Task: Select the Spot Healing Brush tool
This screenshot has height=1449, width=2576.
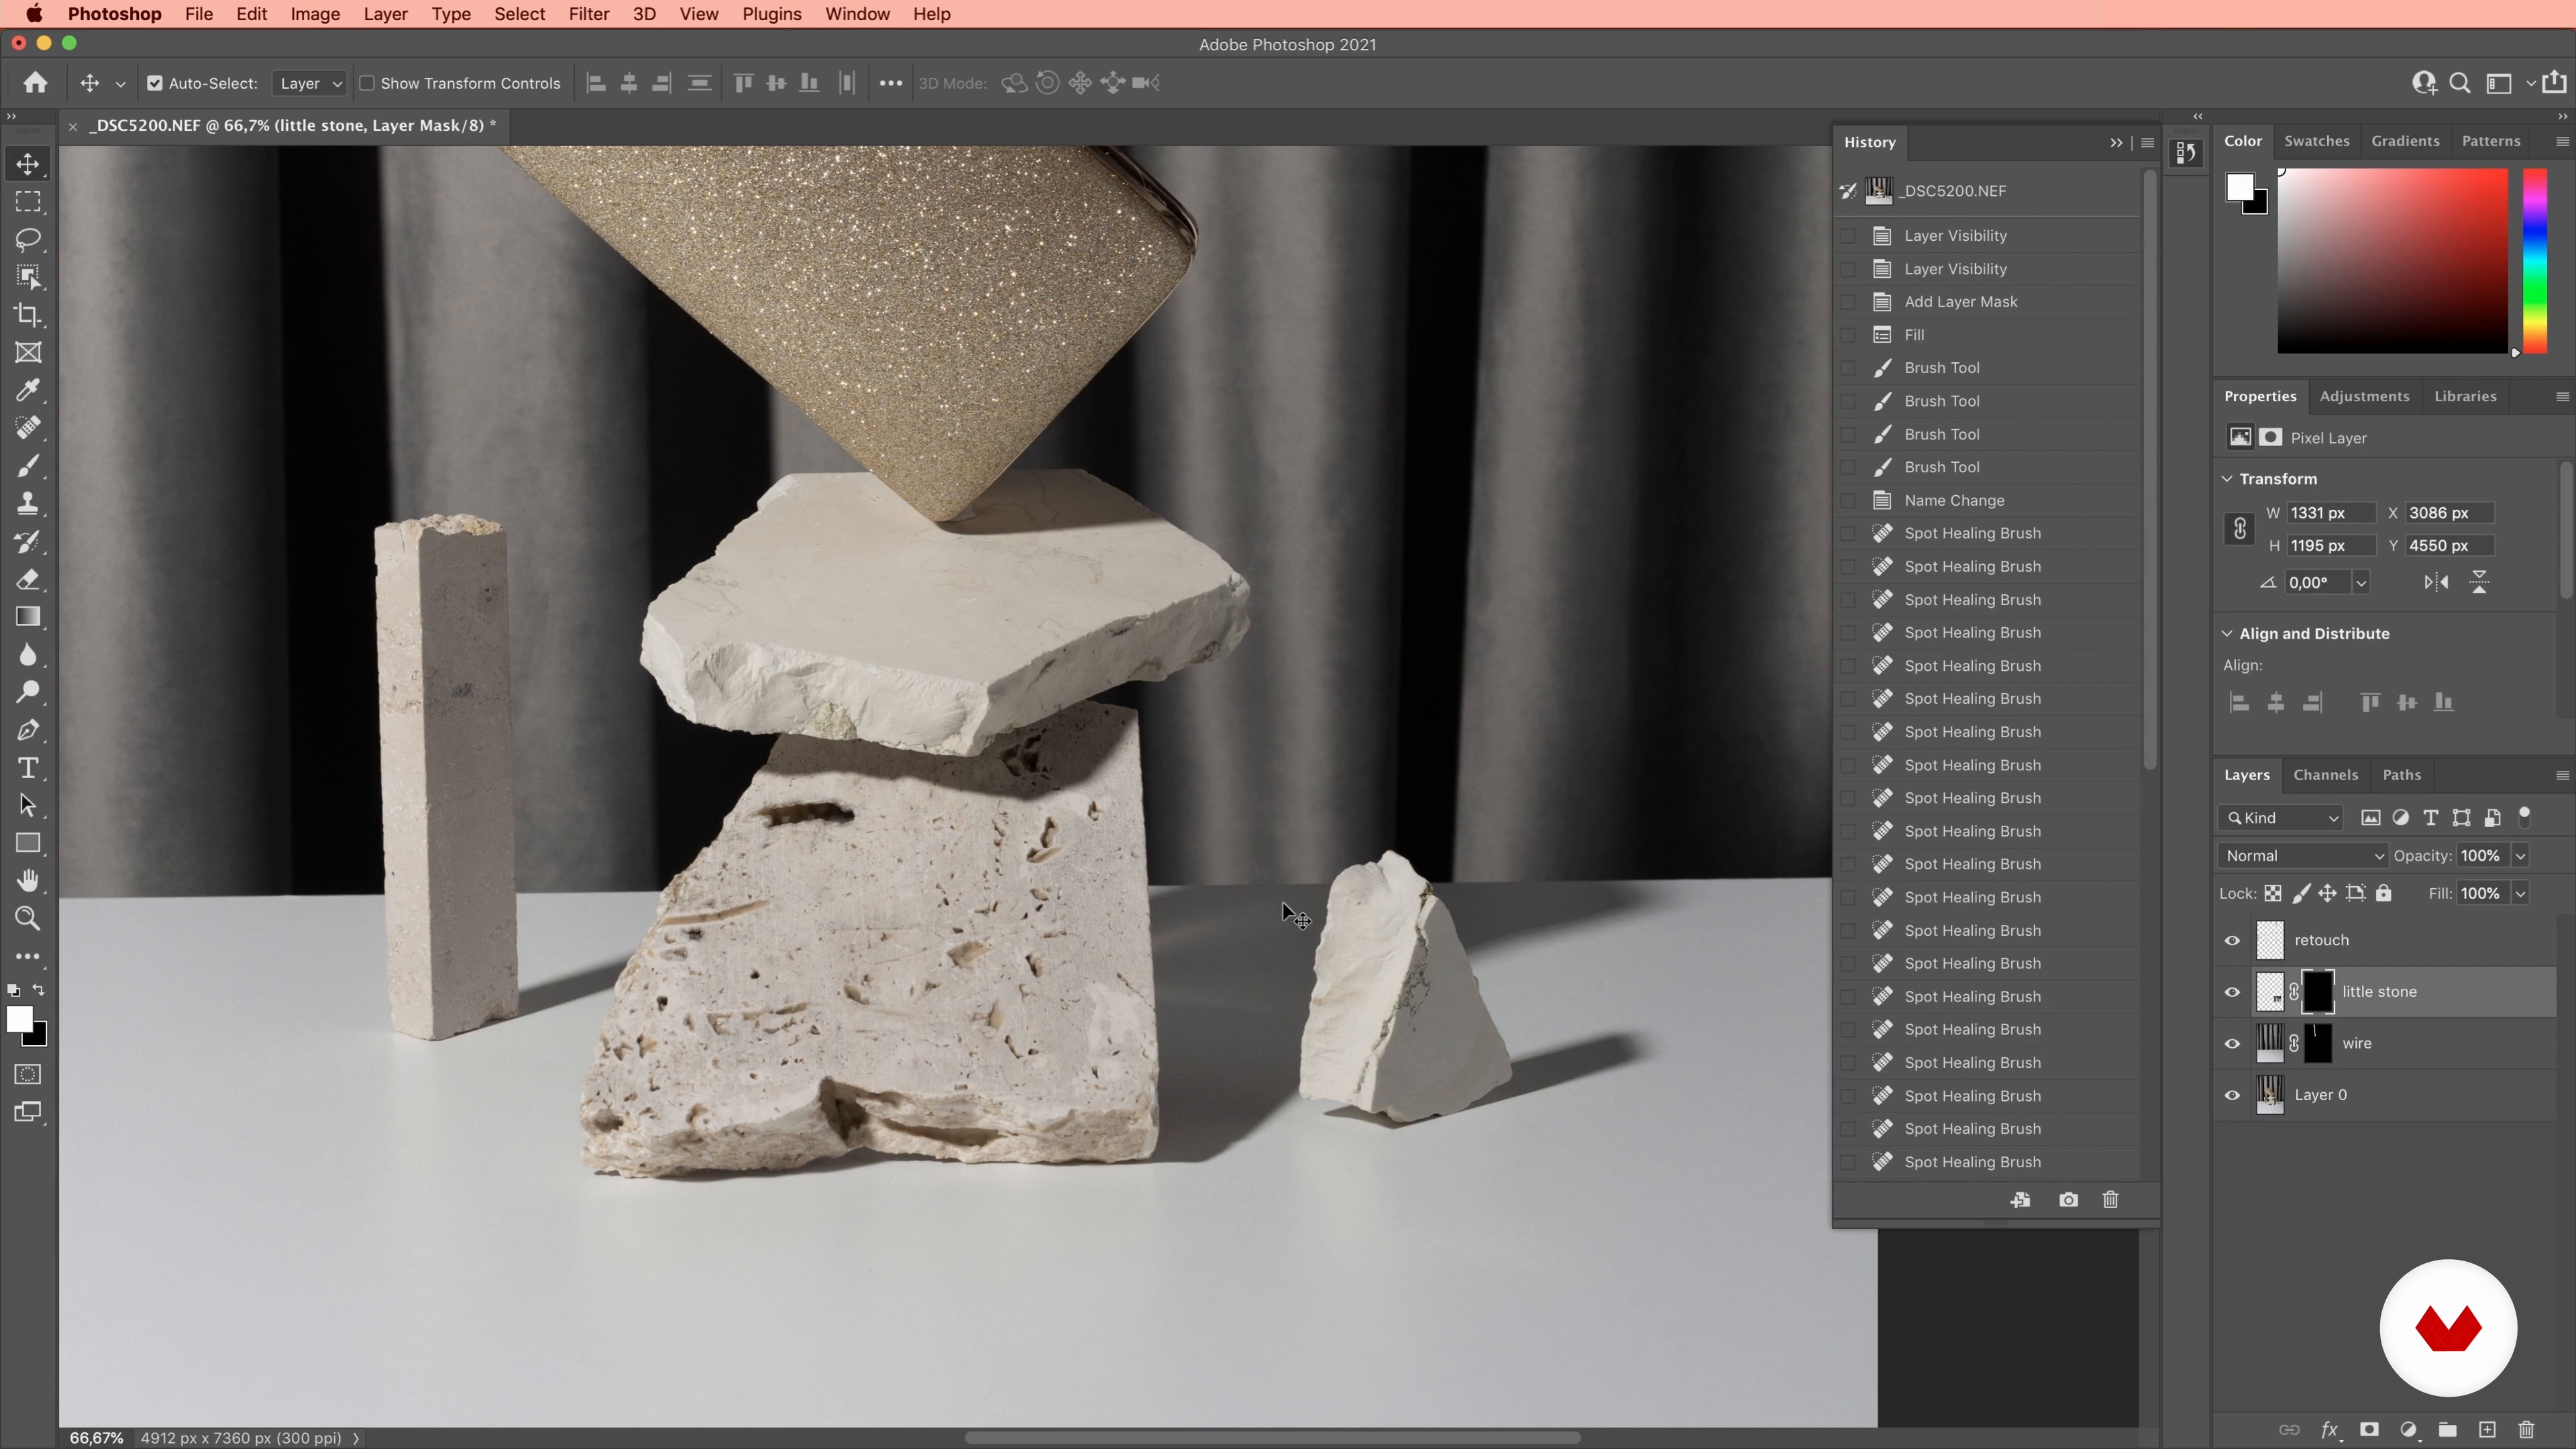Action: click(28, 428)
